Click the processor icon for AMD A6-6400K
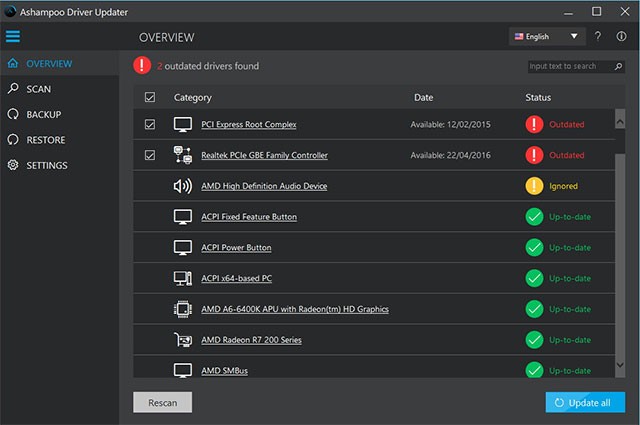640x425 pixels. [x=183, y=309]
